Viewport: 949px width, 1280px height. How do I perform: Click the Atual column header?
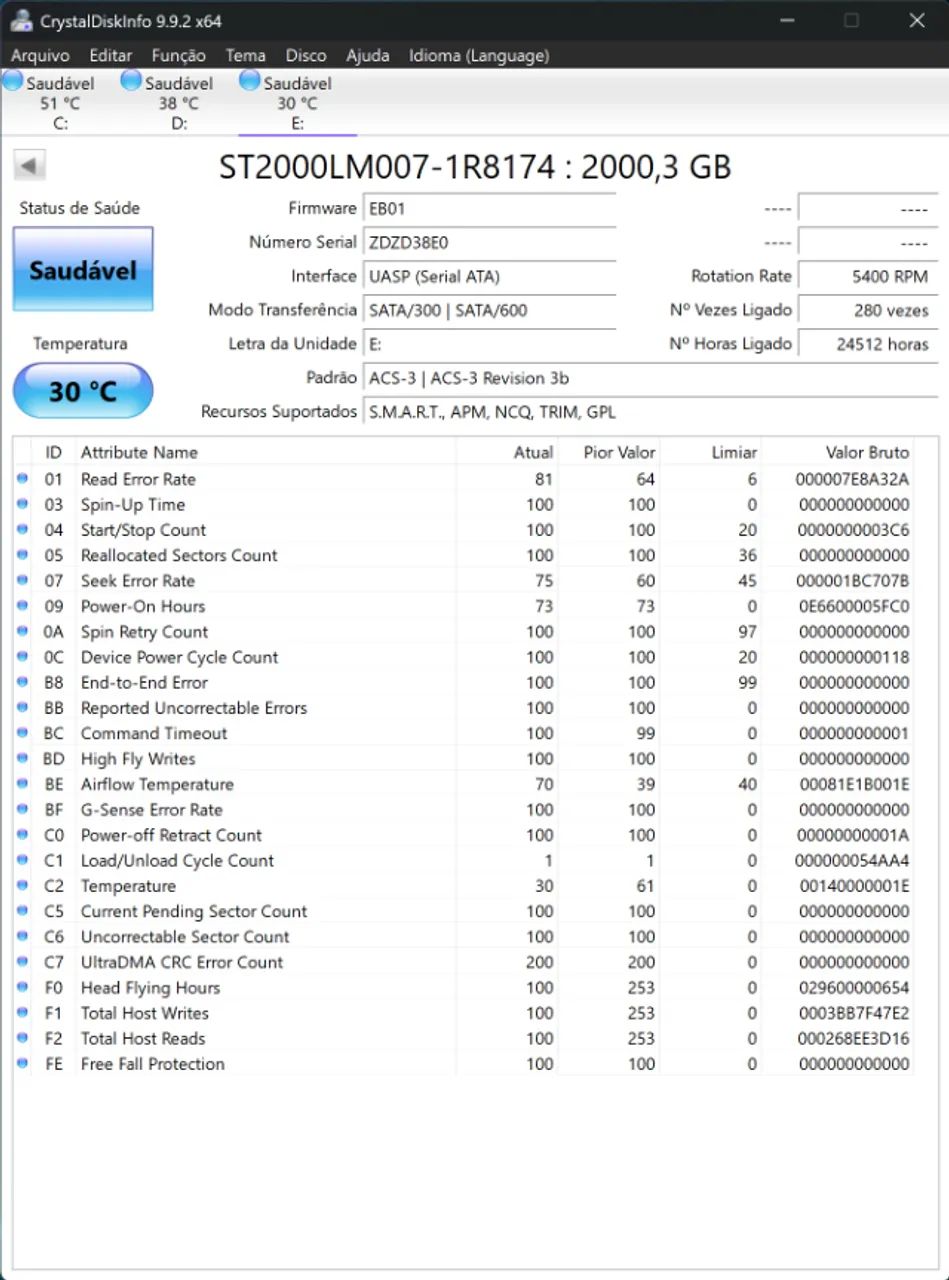point(507,453)
